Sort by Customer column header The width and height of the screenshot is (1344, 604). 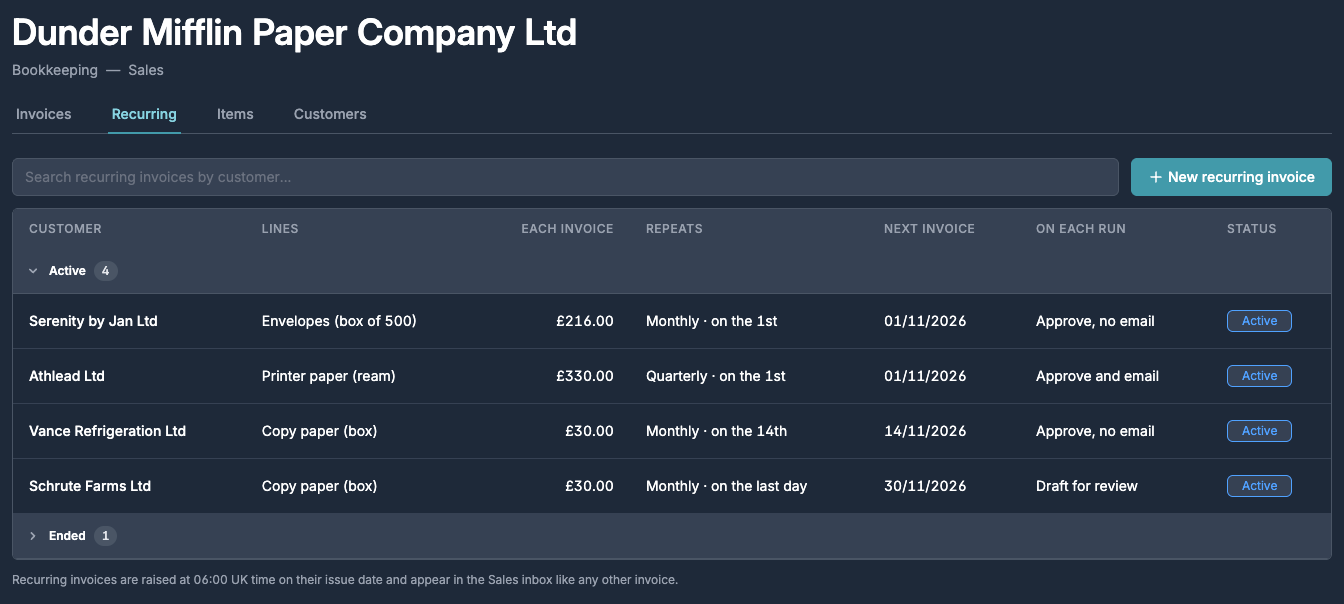pos(65,229)
